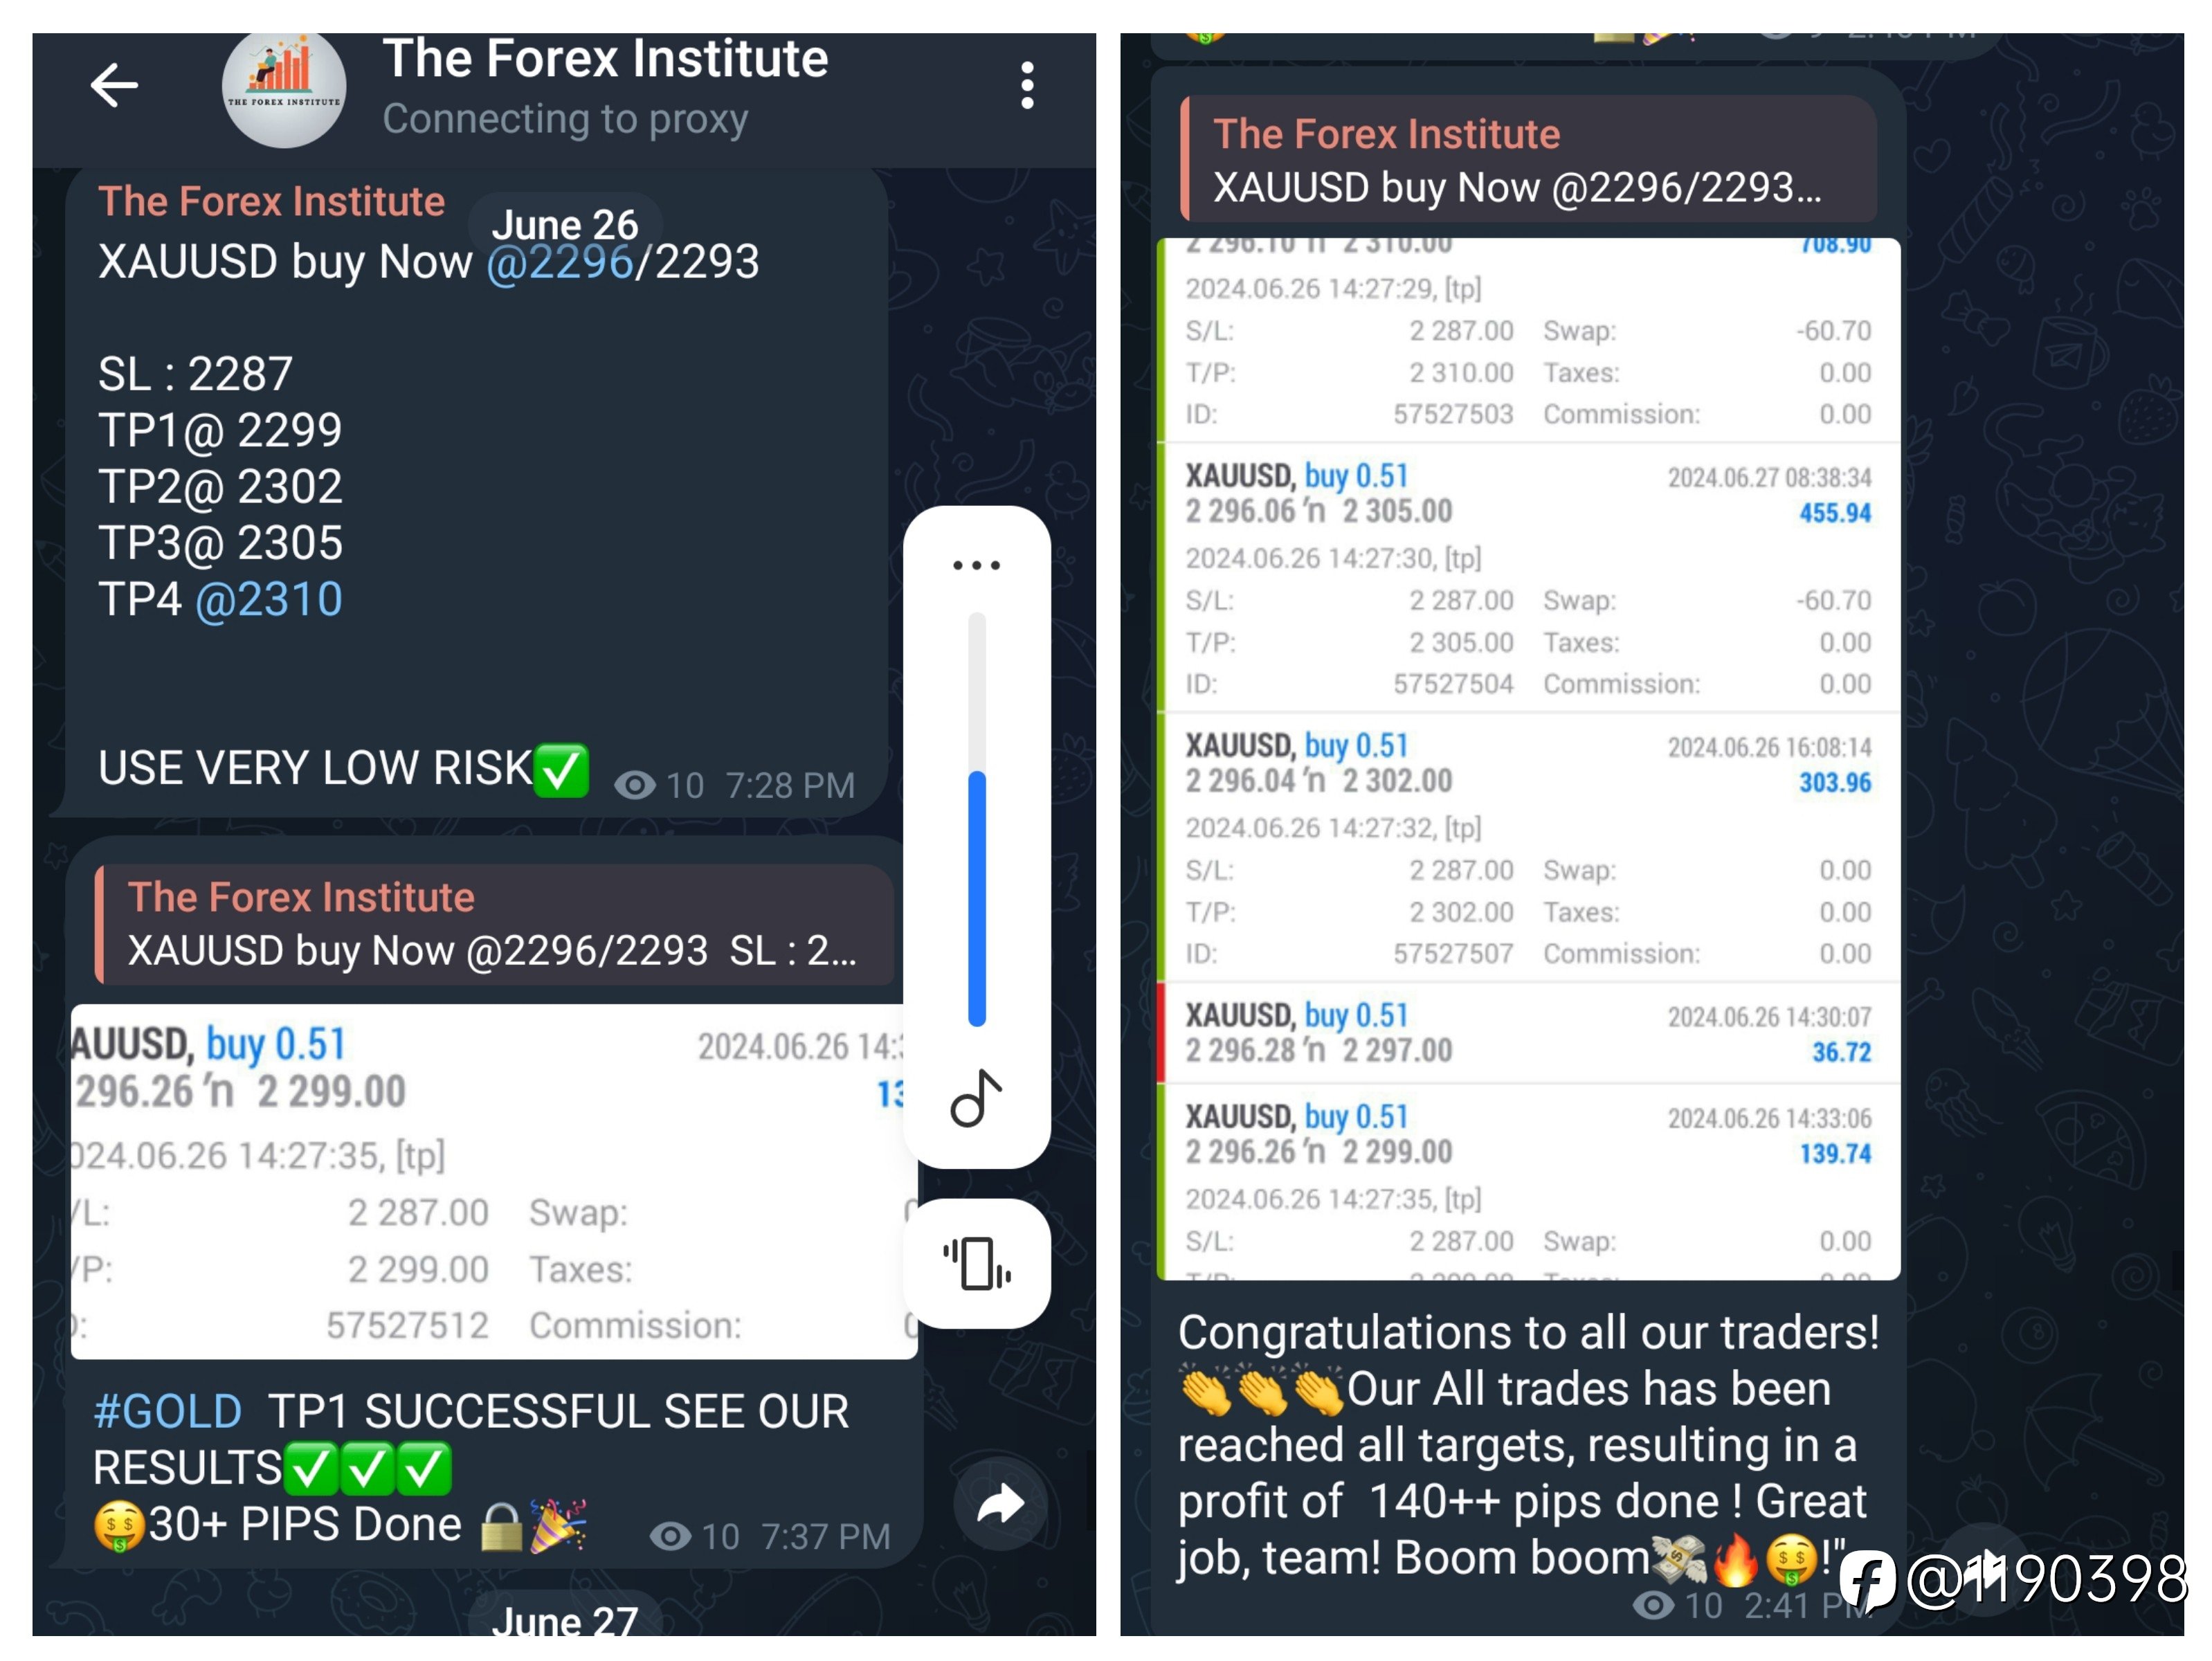The width and height of the screenshot is (2212, 1661).
Task: Expand volume panel three-dot options
Action: coord(977,565)
